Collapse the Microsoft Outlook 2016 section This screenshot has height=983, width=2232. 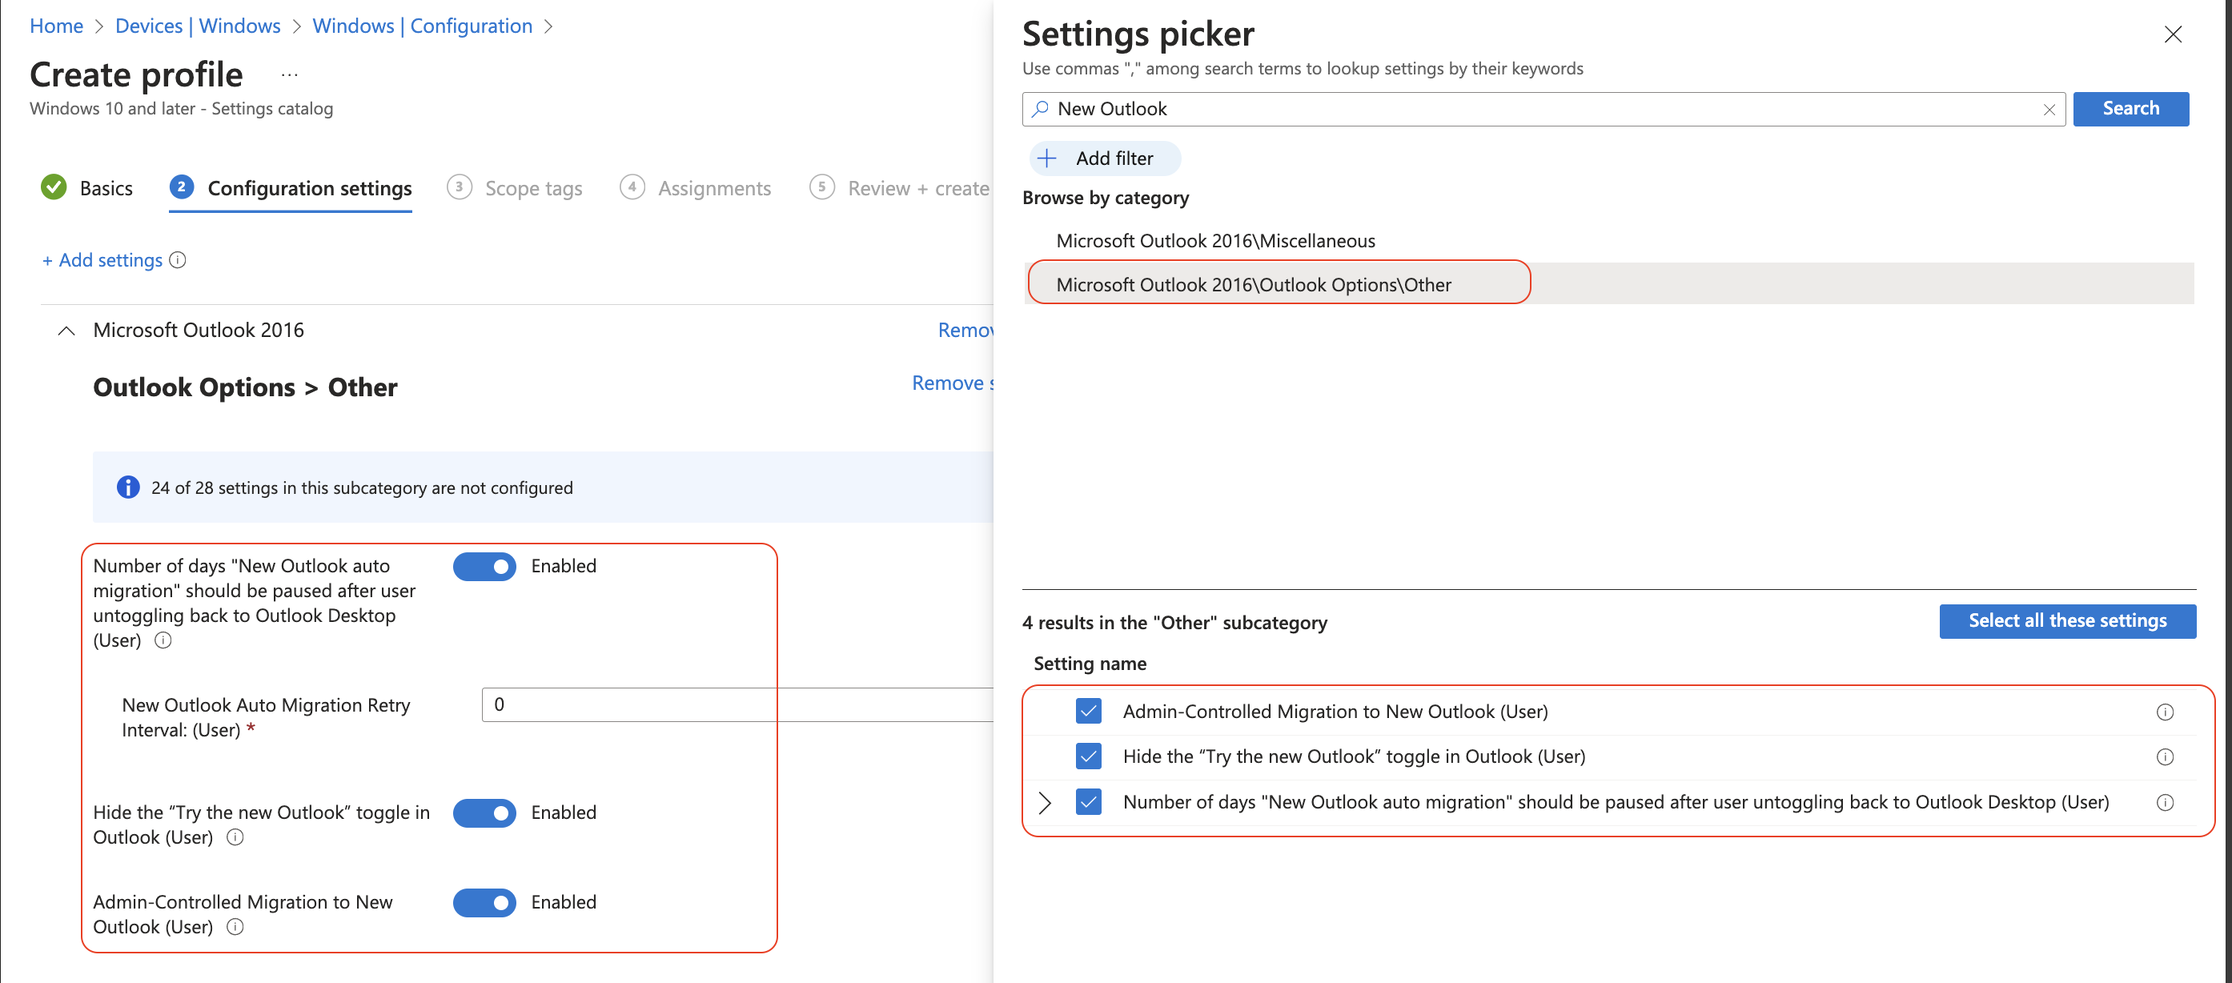(66, 330)
